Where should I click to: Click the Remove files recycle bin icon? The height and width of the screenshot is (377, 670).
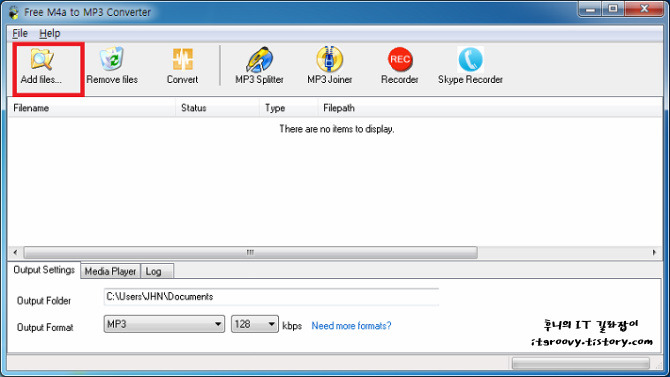tap(112, 59)
